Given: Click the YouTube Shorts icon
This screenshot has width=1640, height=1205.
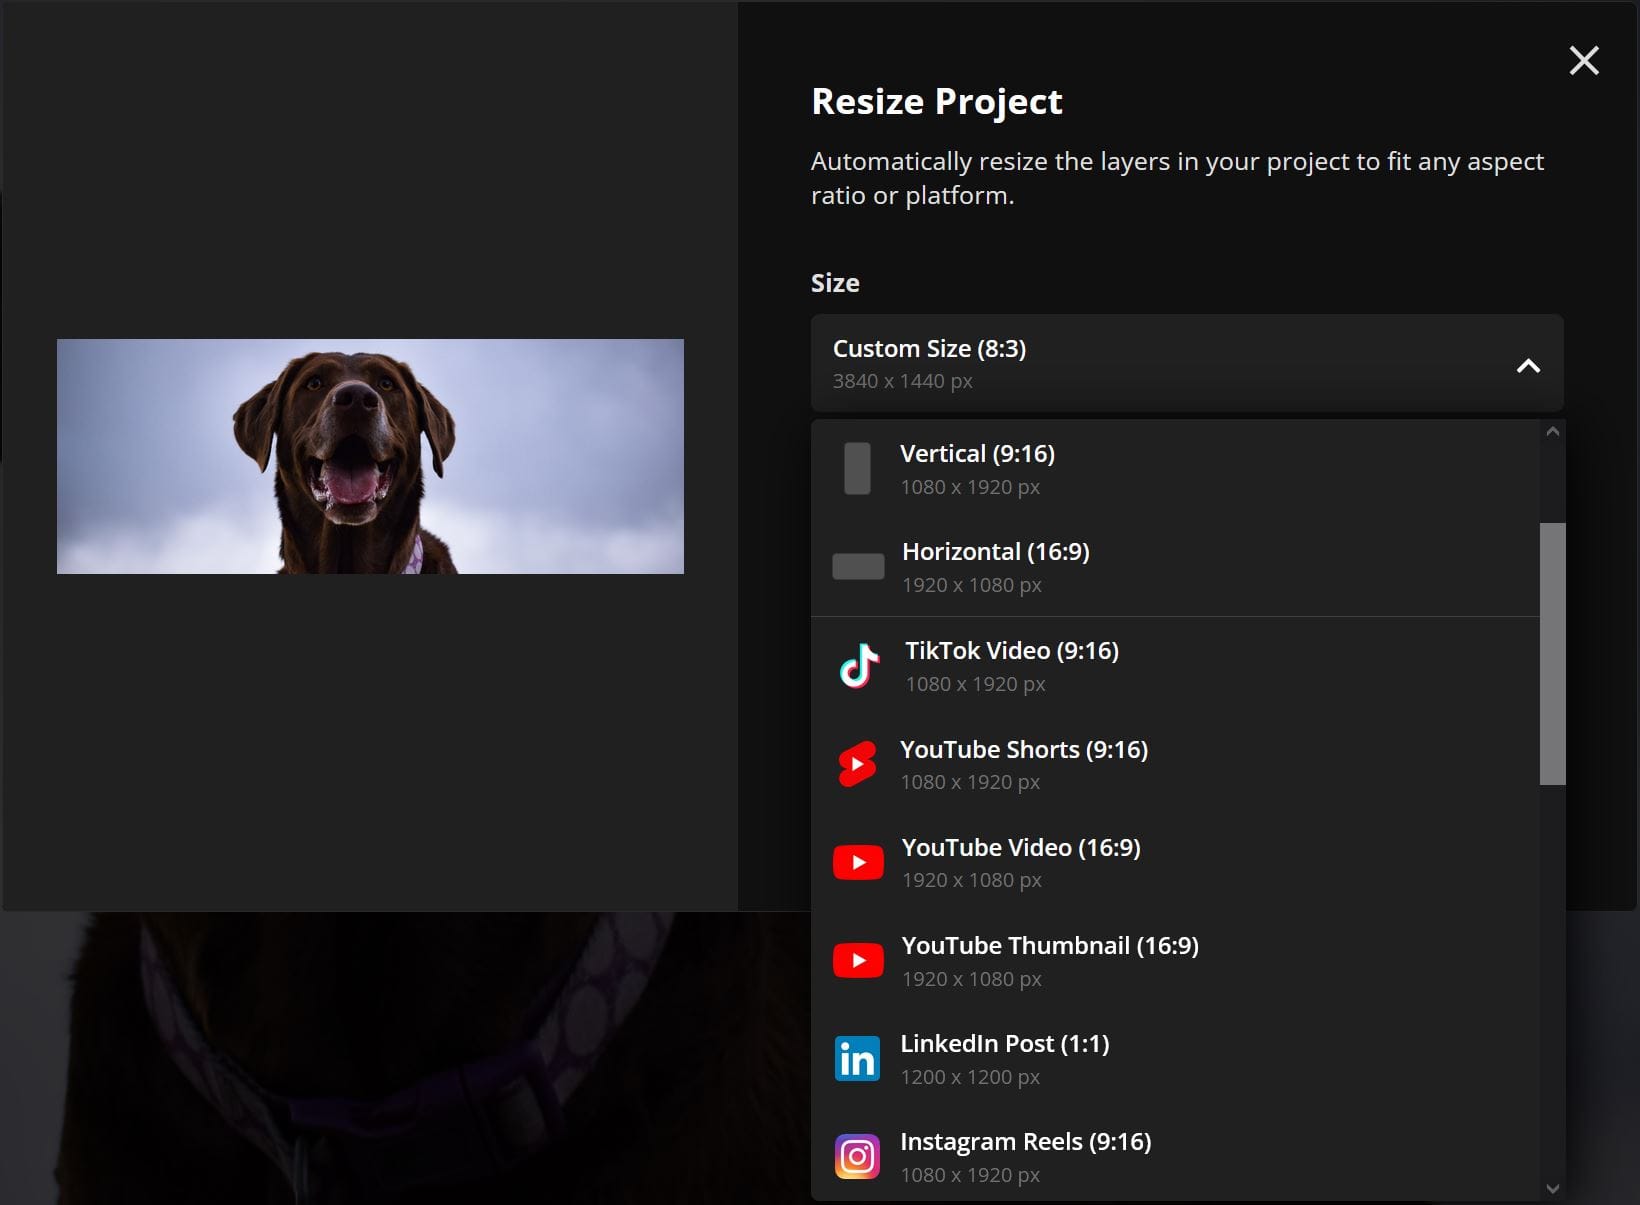Looking at the screenshot, I should (858, 763).
